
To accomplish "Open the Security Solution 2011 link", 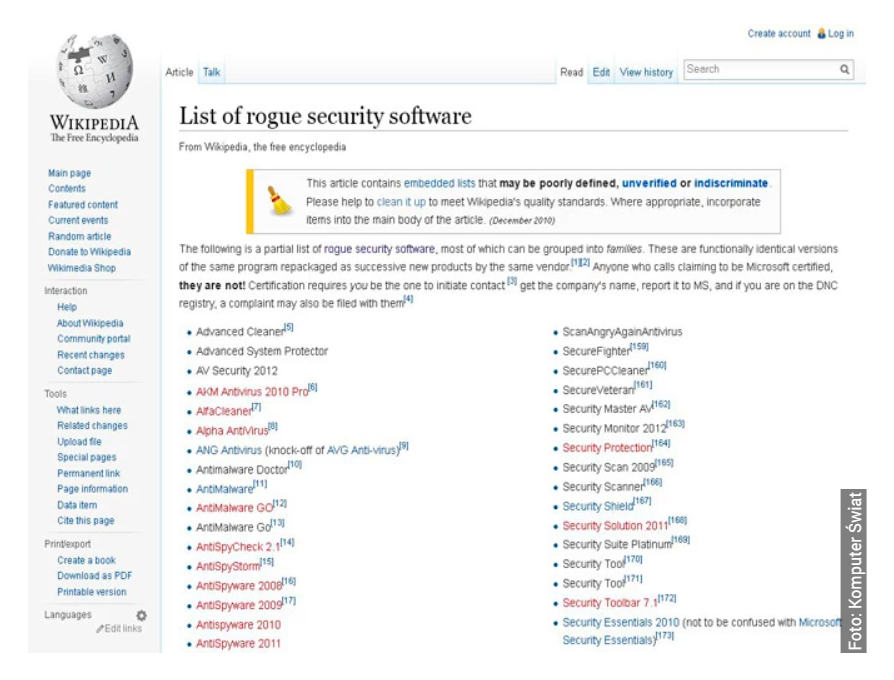I will tap(615, 526).
